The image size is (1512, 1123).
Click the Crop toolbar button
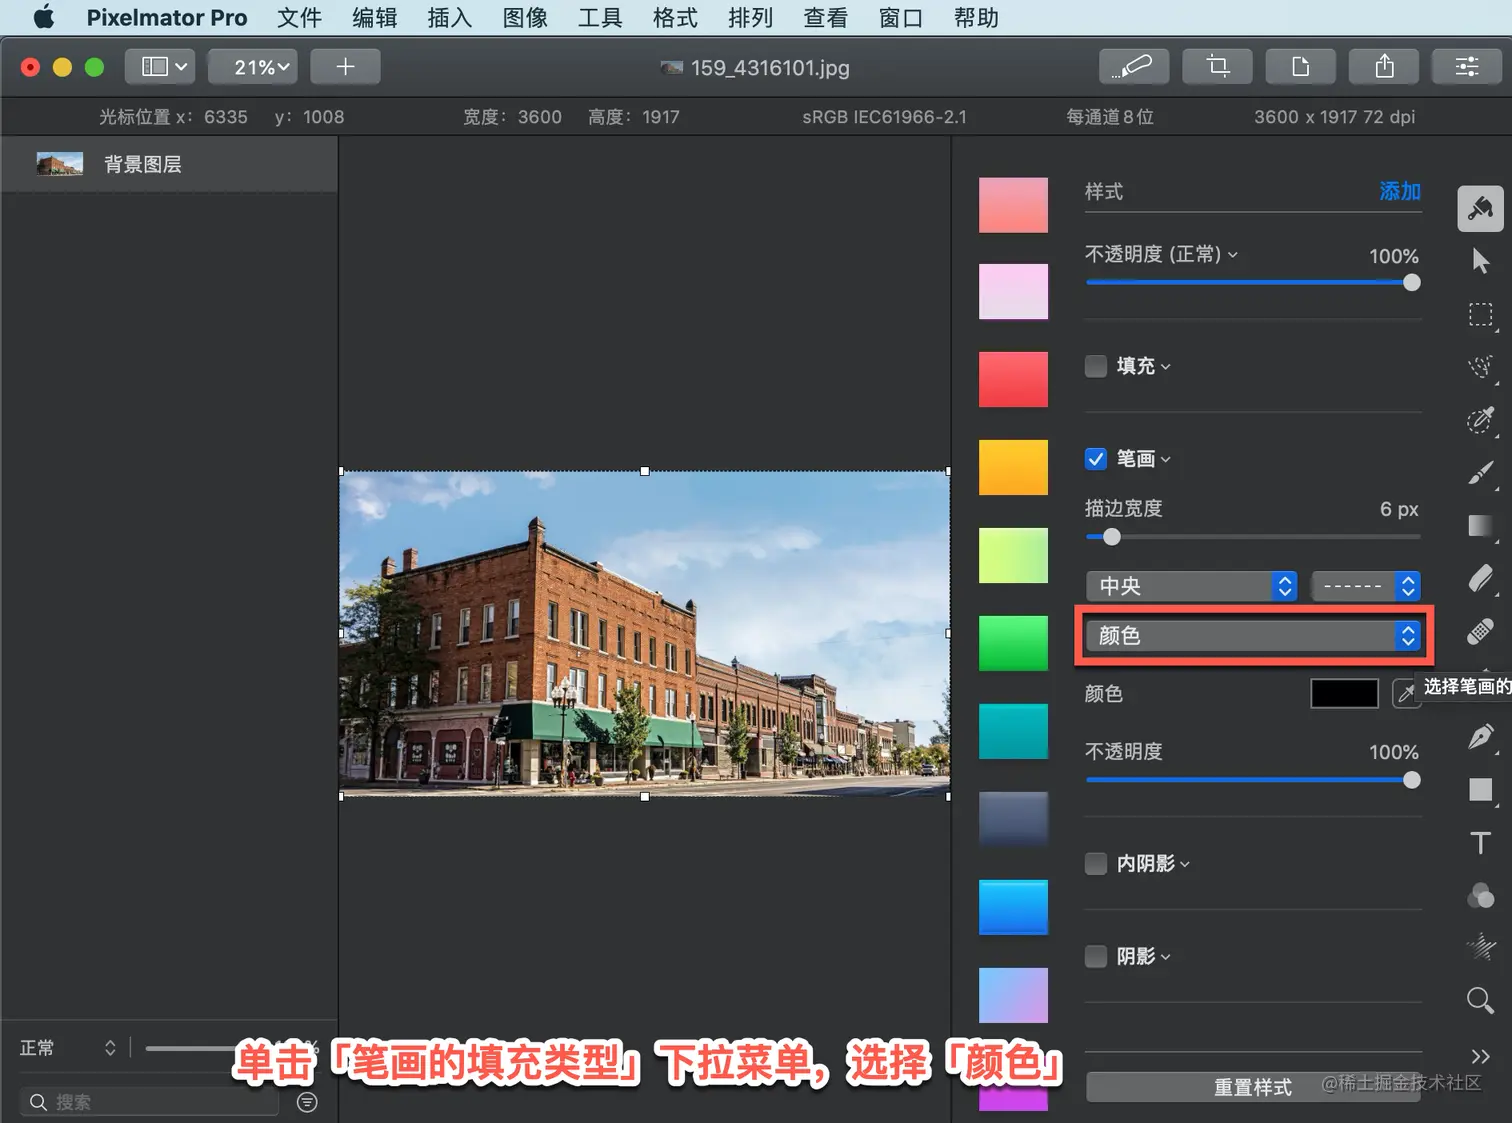[x=1217, y=67]
